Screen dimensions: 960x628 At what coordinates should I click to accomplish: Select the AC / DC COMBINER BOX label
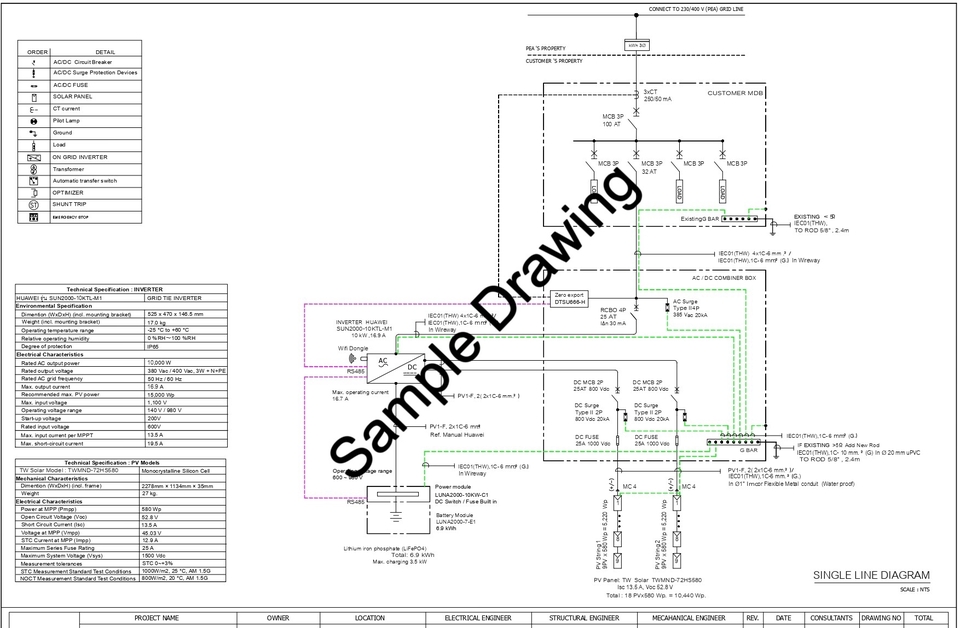[724, 278]
